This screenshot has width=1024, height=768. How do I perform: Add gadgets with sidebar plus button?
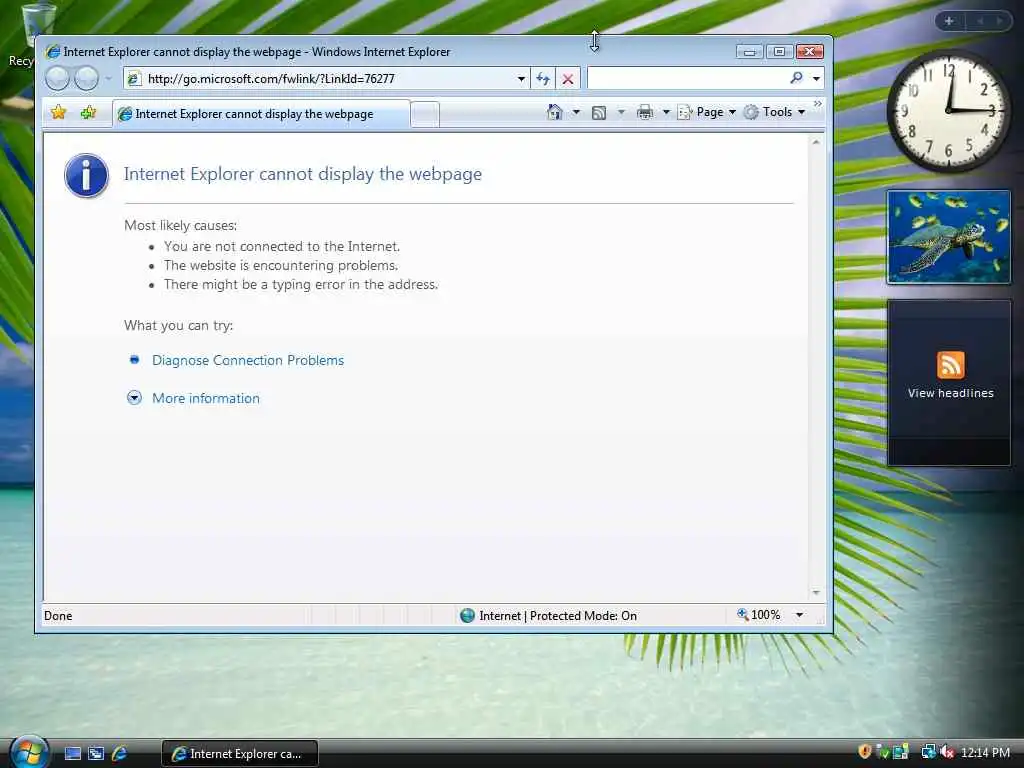(949, 21)
